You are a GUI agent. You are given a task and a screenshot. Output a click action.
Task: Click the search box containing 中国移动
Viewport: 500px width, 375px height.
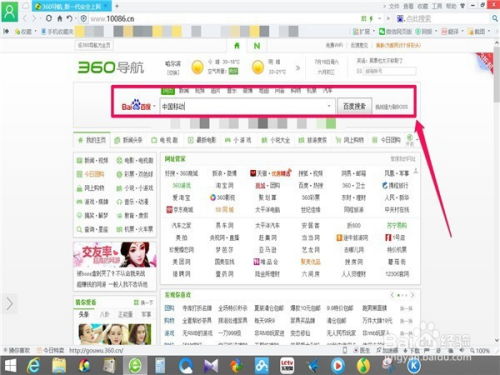[x=247, y=106]
